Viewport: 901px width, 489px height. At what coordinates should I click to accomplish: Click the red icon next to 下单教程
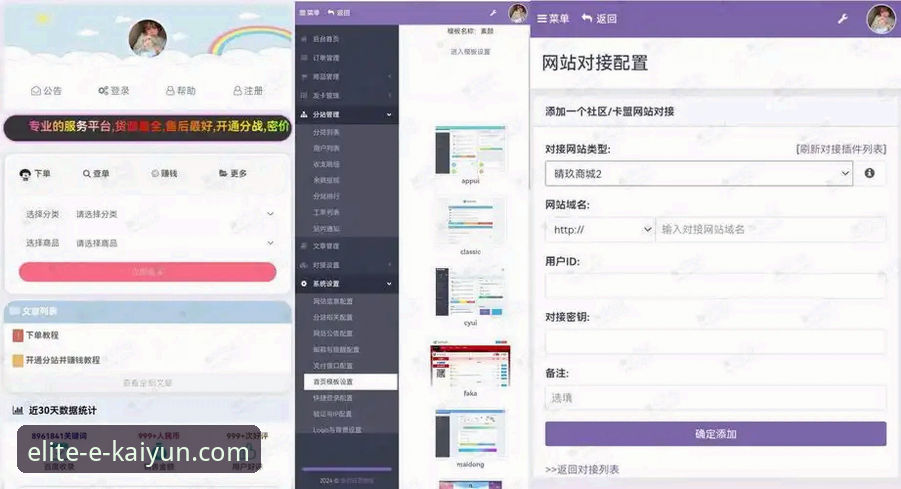point(18,335)
